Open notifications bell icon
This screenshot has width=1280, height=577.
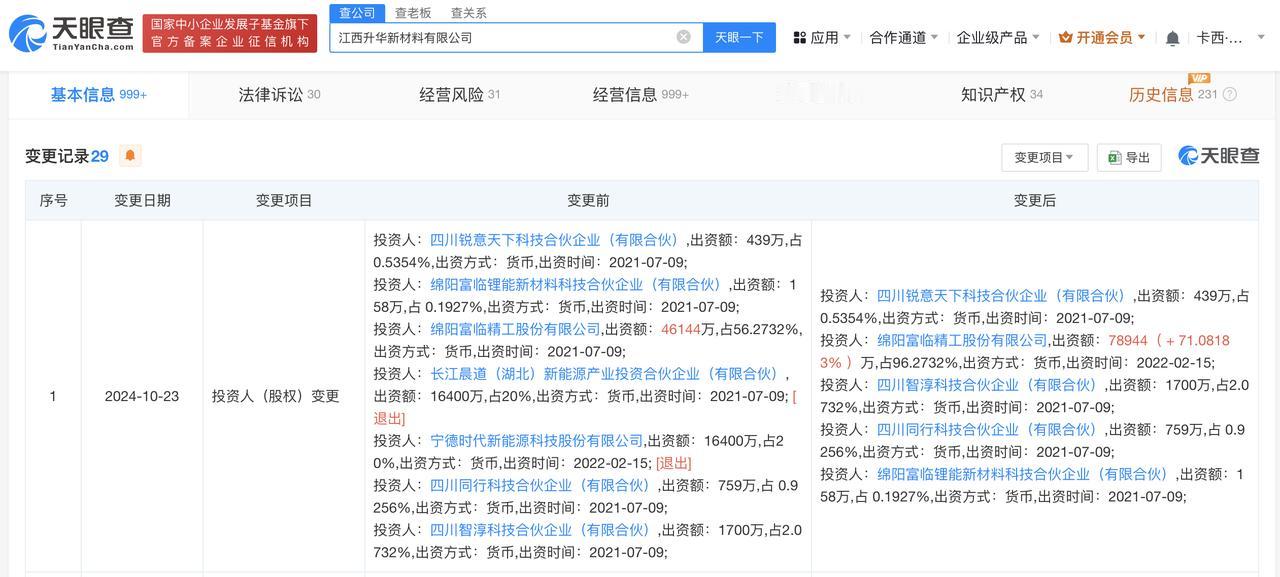(x=1173, y=38)
